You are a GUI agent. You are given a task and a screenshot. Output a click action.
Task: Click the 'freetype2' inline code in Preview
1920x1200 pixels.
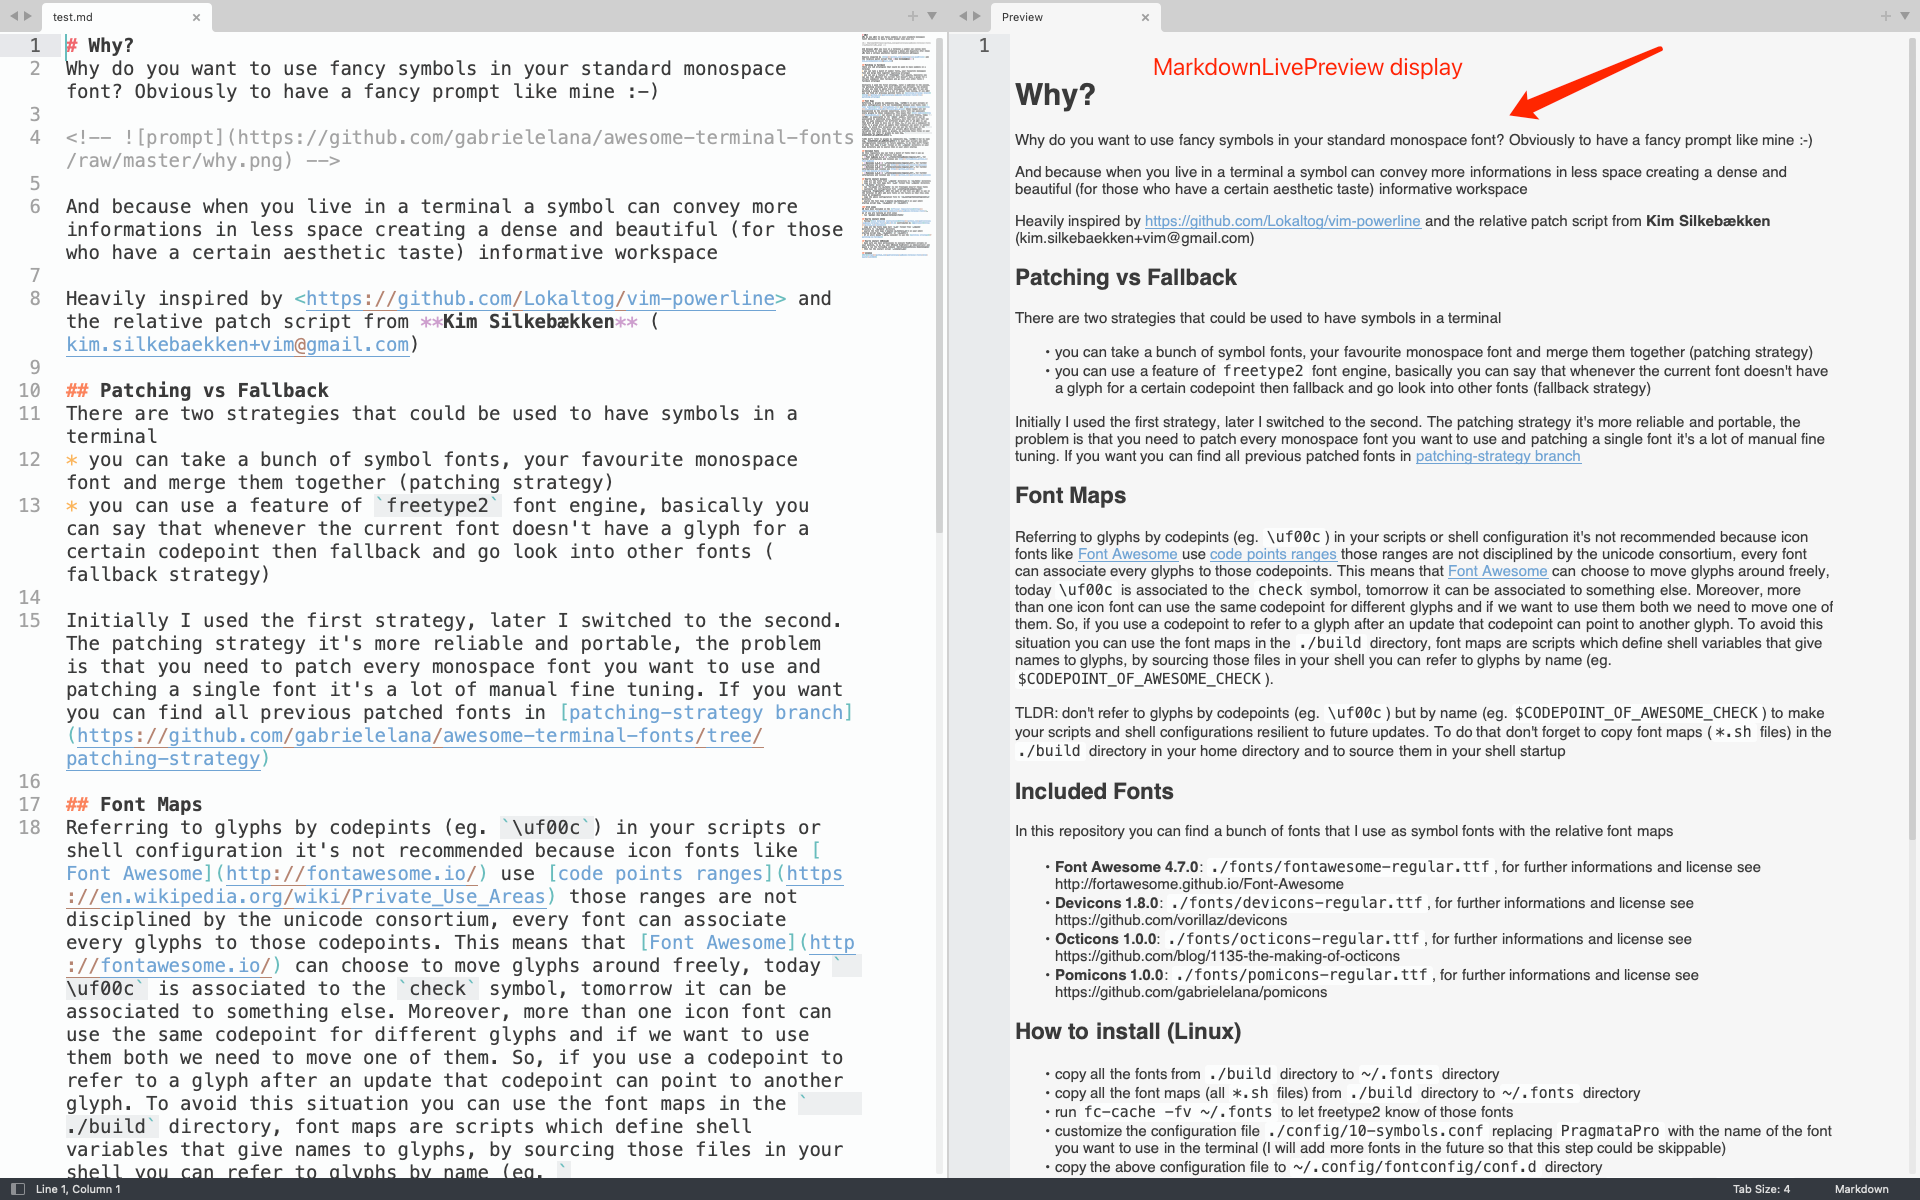pyautogui.click(x=1263, y=371)
